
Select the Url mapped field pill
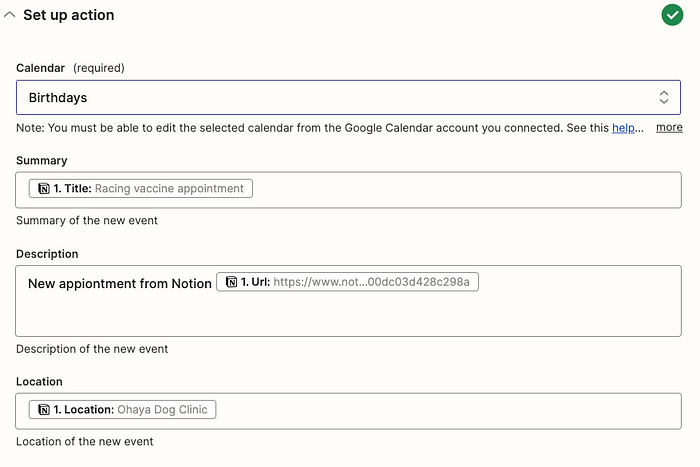347,282
